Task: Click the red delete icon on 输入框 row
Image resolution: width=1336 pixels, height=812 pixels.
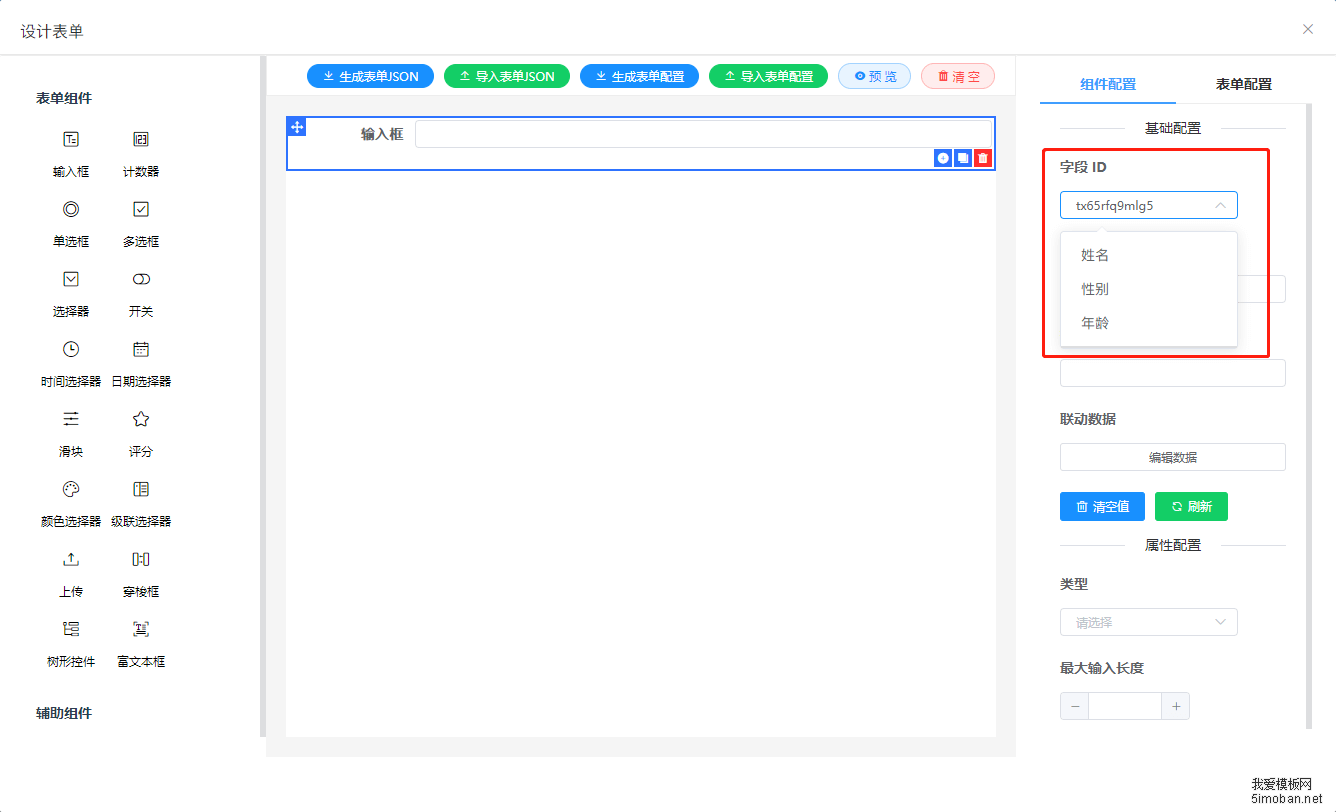Action: coord(983,158)
